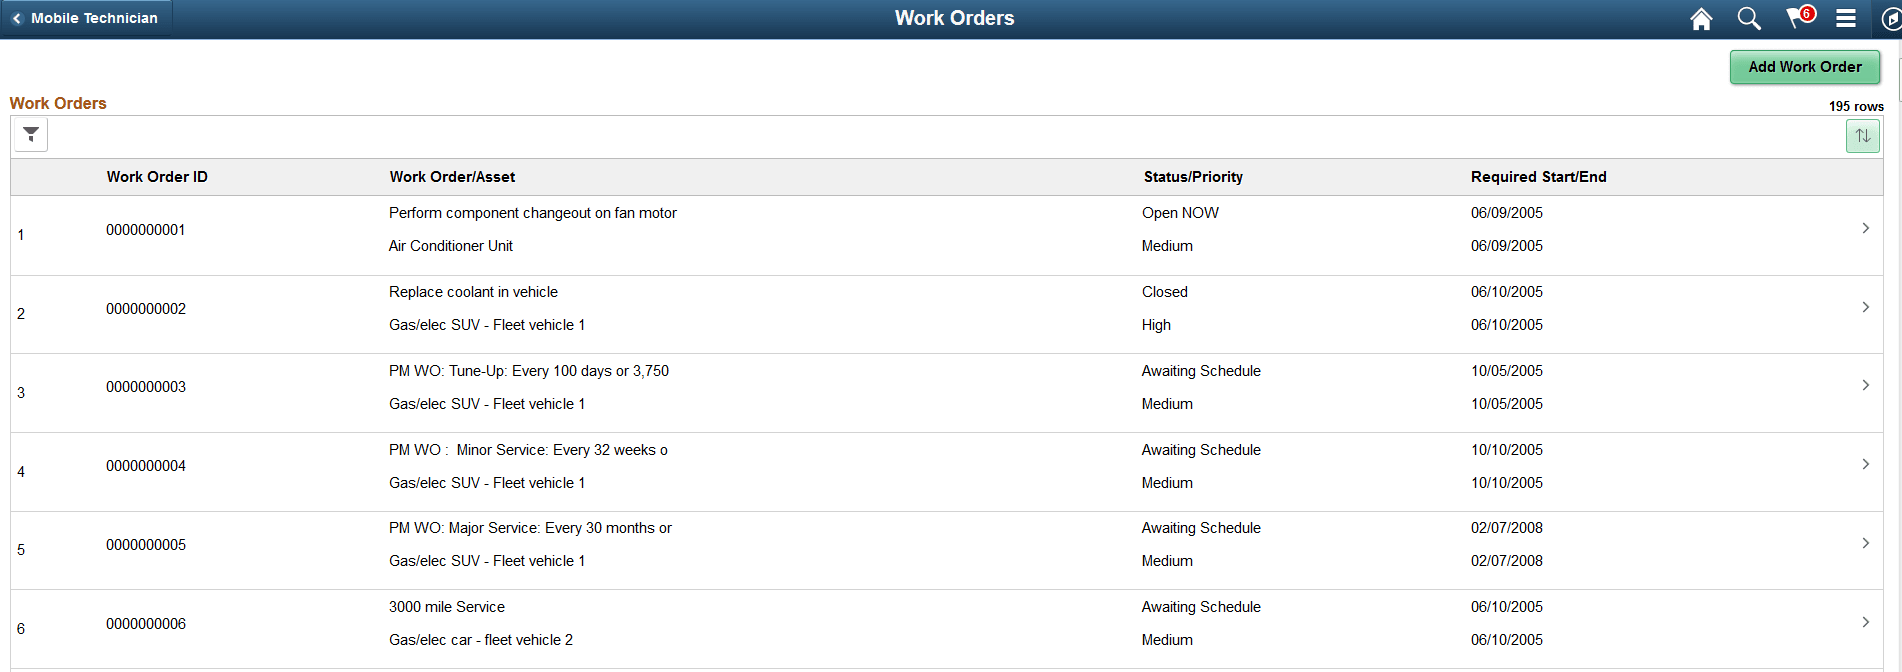Open the filter funnel icon
1902x672 pixels.
pos(28,134)
